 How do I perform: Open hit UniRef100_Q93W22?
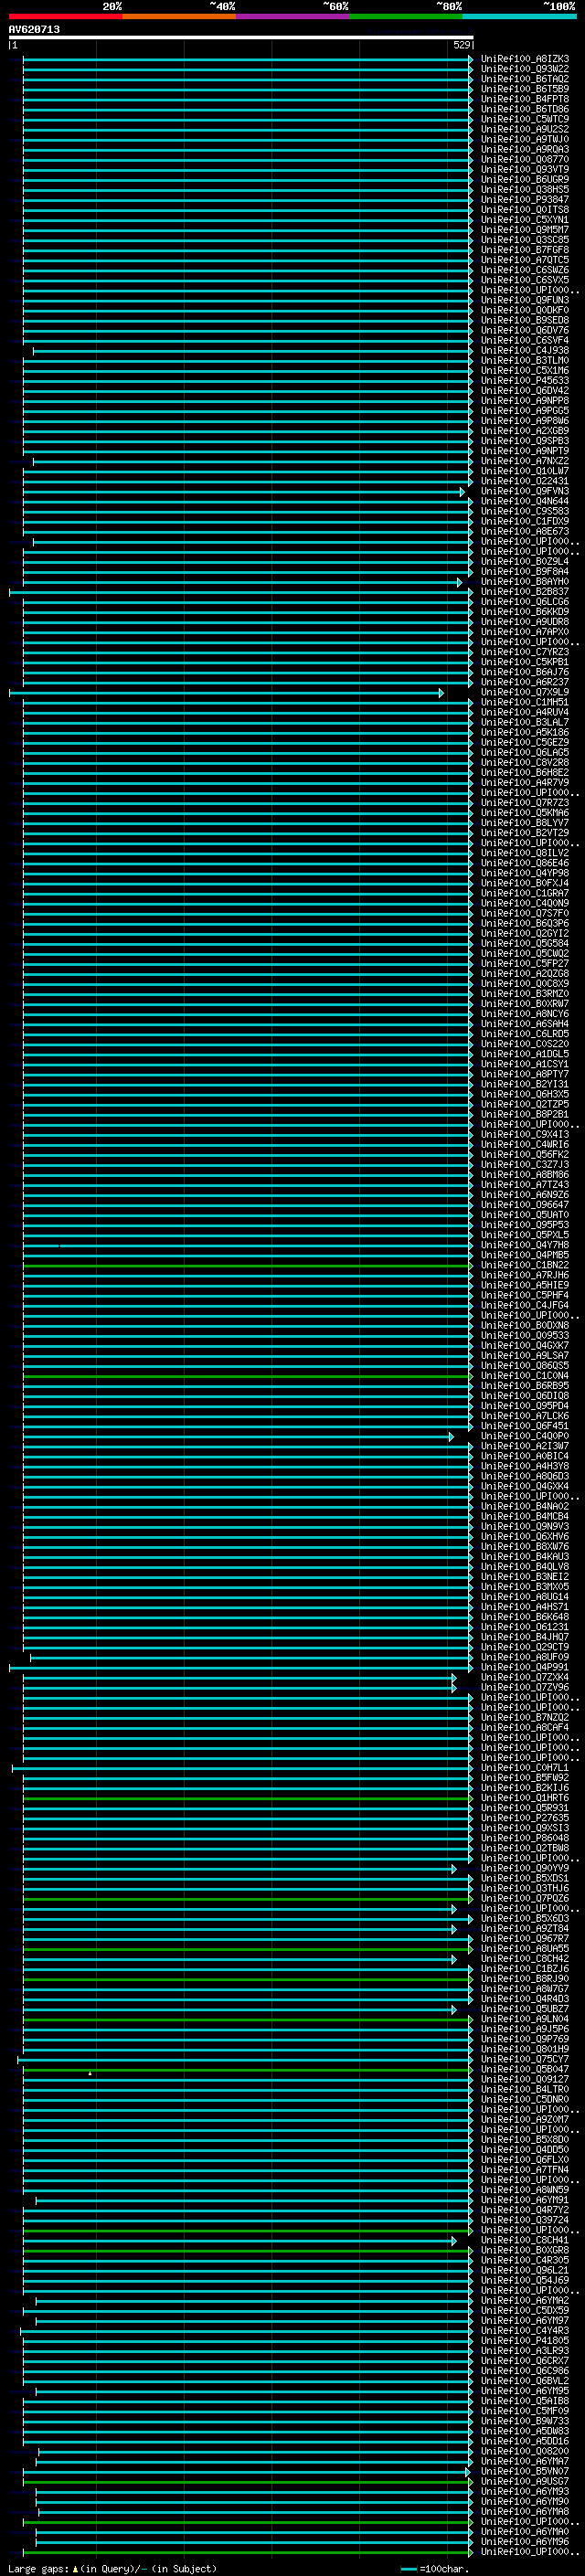[524, 70]
